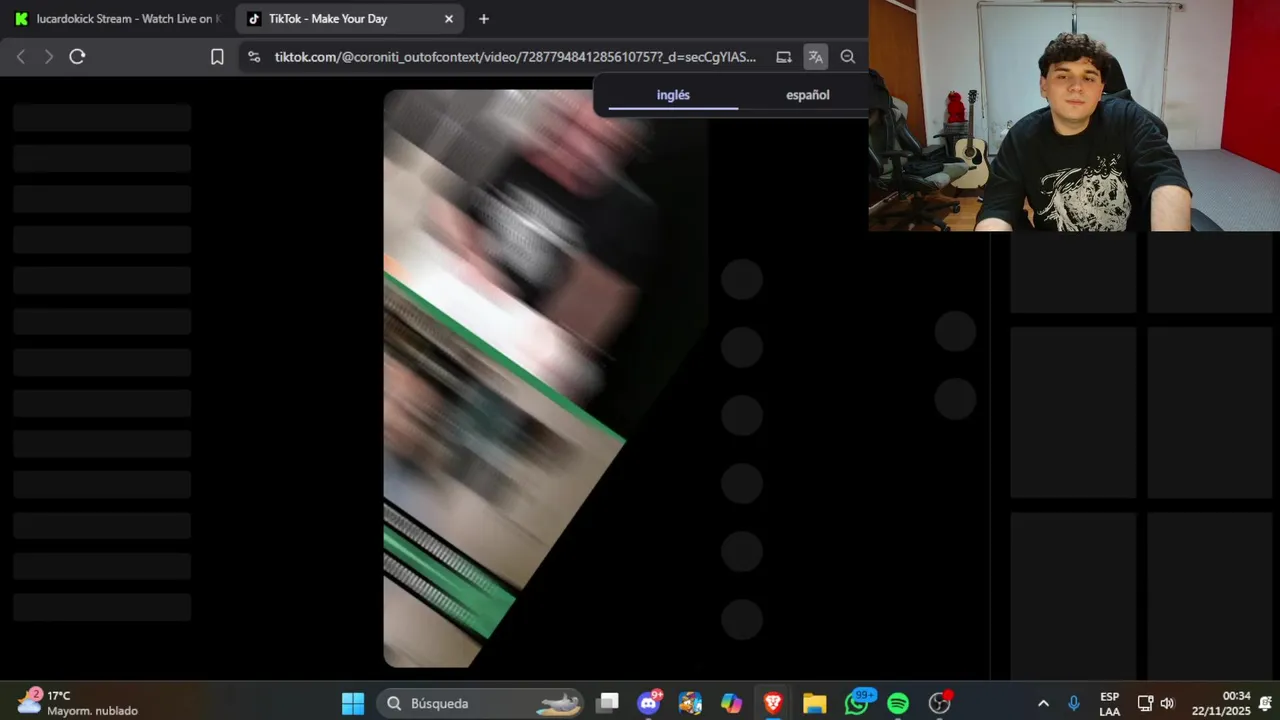This screenshot has width=1280, height=720.
Task: Go back to the previous page
Action: (21, 57)
